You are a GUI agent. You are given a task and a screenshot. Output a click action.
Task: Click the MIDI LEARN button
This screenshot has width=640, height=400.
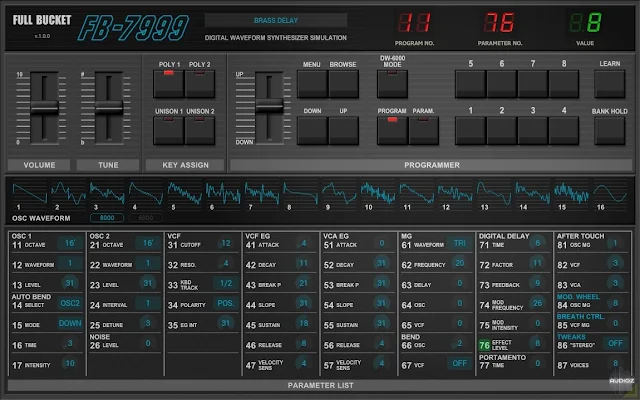click(610, 84)
